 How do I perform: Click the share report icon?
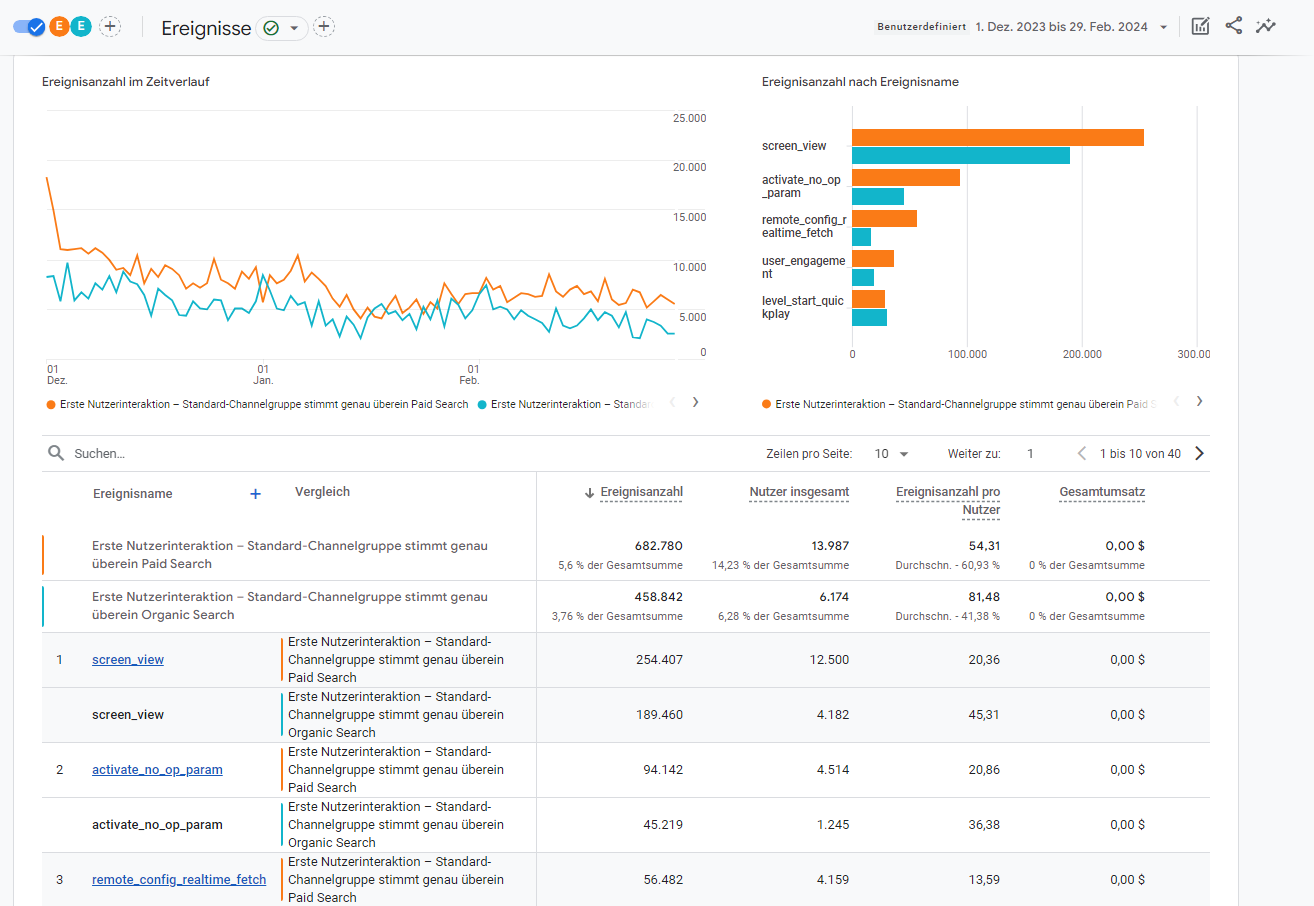1233,27
